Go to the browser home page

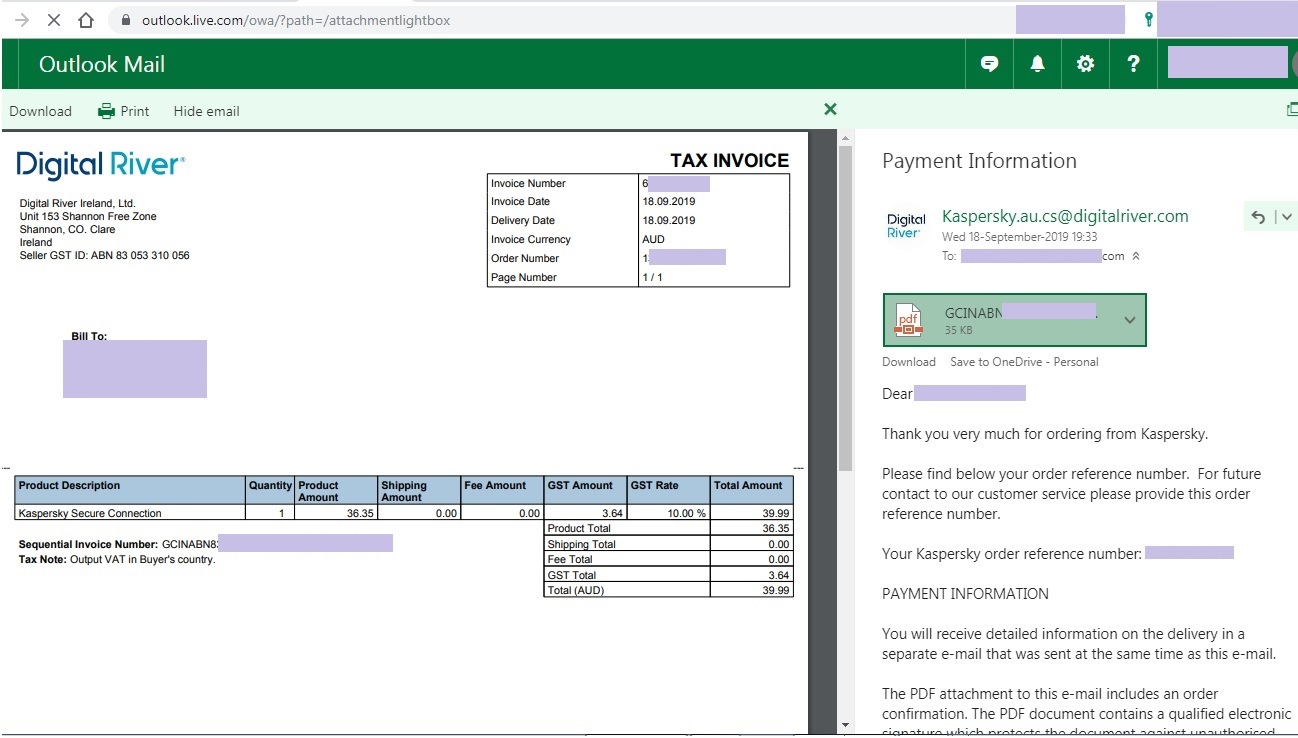pos(86,19)
